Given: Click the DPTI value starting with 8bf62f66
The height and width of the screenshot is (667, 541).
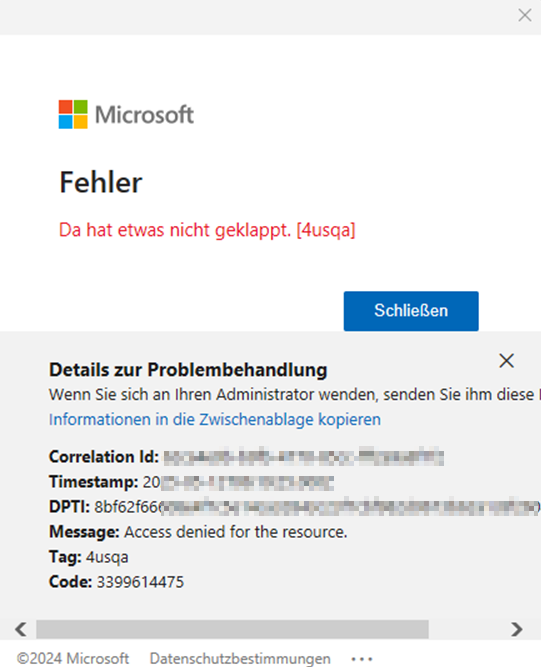Looking at the screenshot, I should click(x=317, y=507).
